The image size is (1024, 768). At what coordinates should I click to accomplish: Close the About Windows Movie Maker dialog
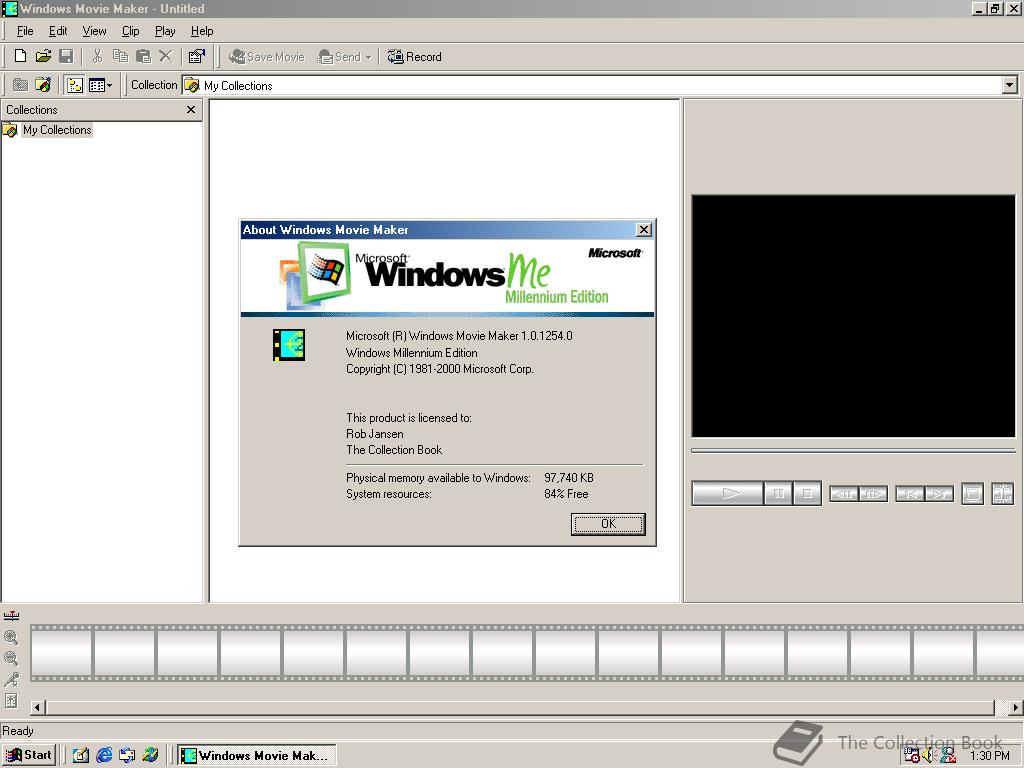[x=643, y=230]
